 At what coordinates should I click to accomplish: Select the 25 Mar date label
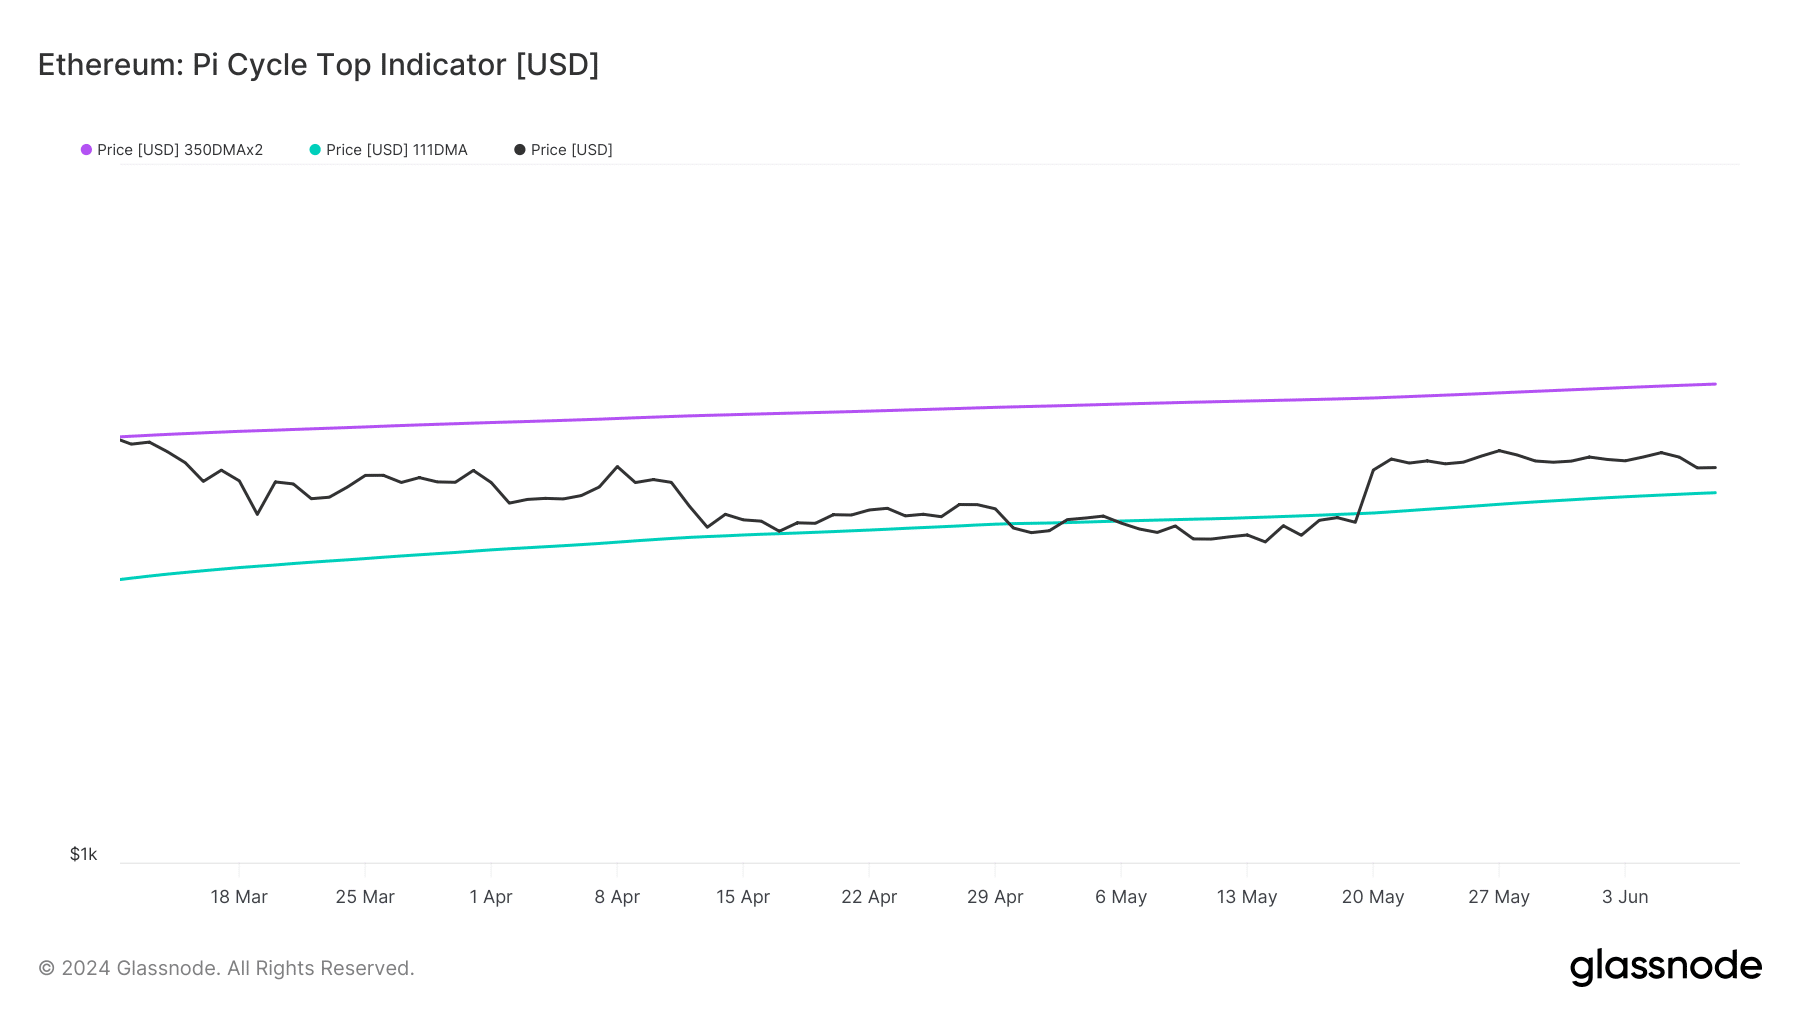[x=365, y=897]
